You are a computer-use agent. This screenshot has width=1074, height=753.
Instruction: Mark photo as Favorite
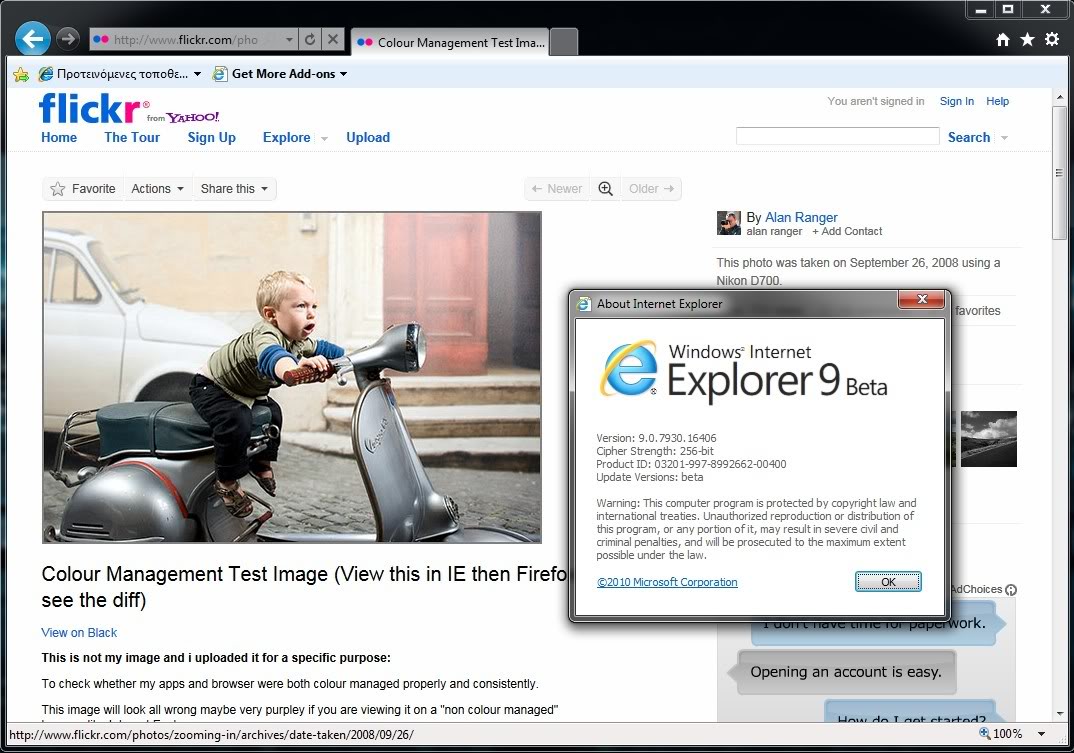click(82, 189)
